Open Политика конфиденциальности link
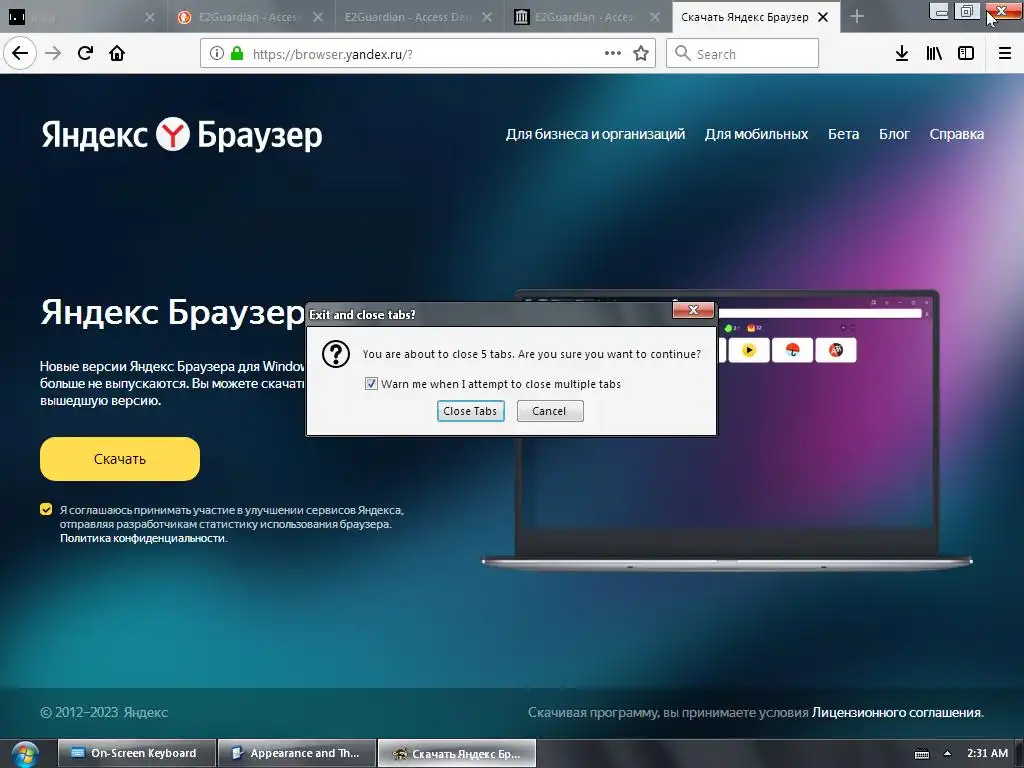 click(x=143, y=538)
